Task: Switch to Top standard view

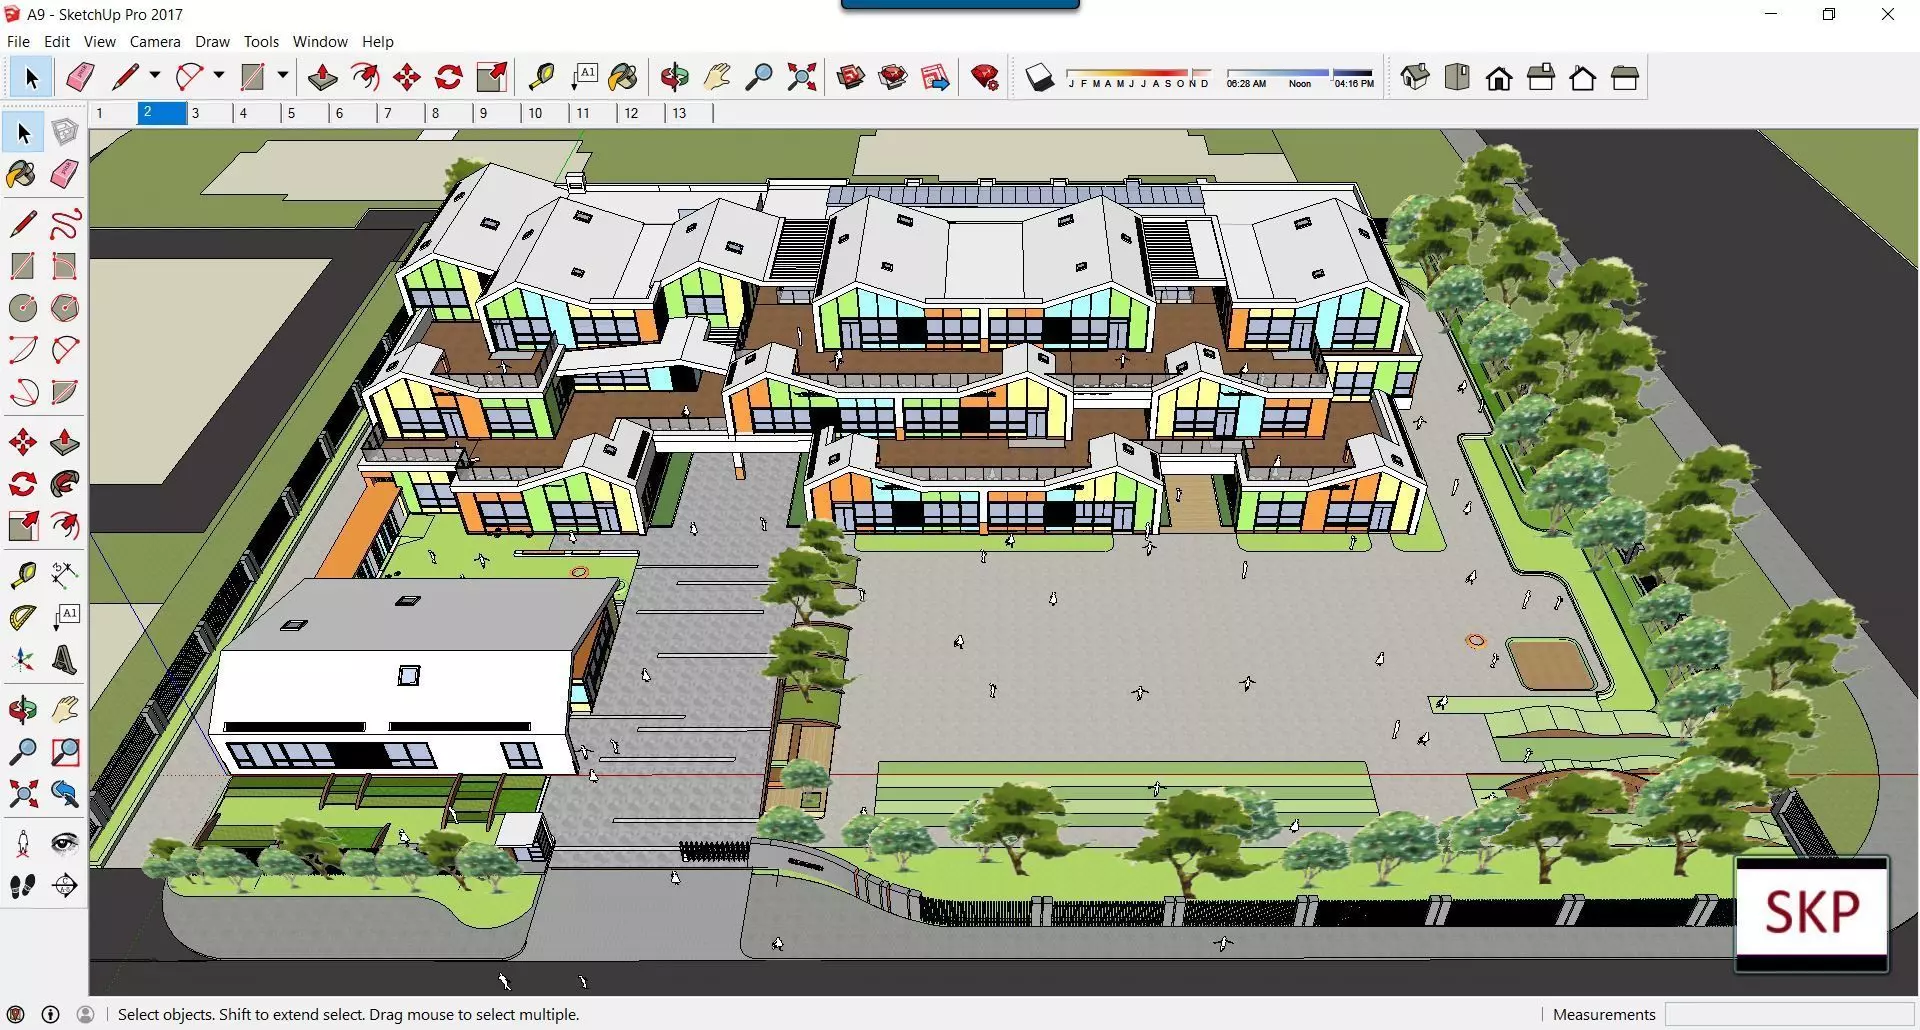Action: click(1457, 77)
